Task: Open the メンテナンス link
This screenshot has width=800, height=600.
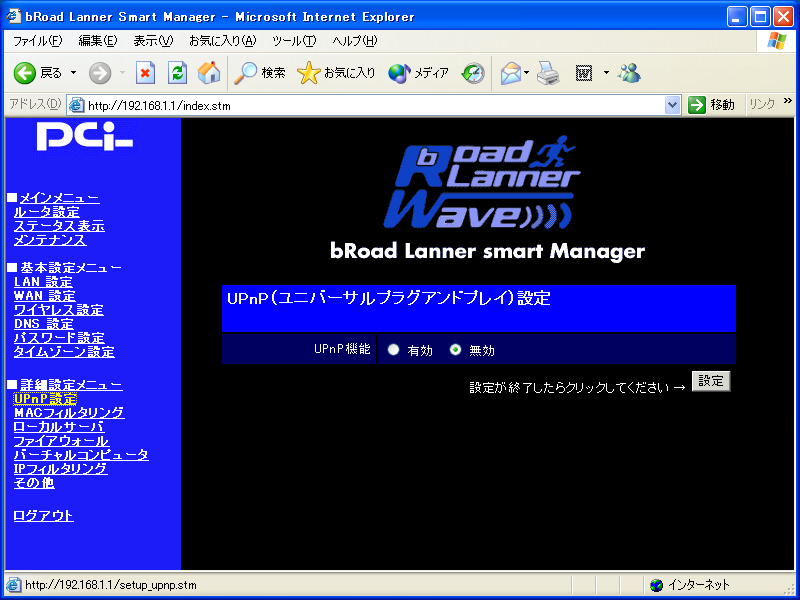Action: (x=50, y=240)
